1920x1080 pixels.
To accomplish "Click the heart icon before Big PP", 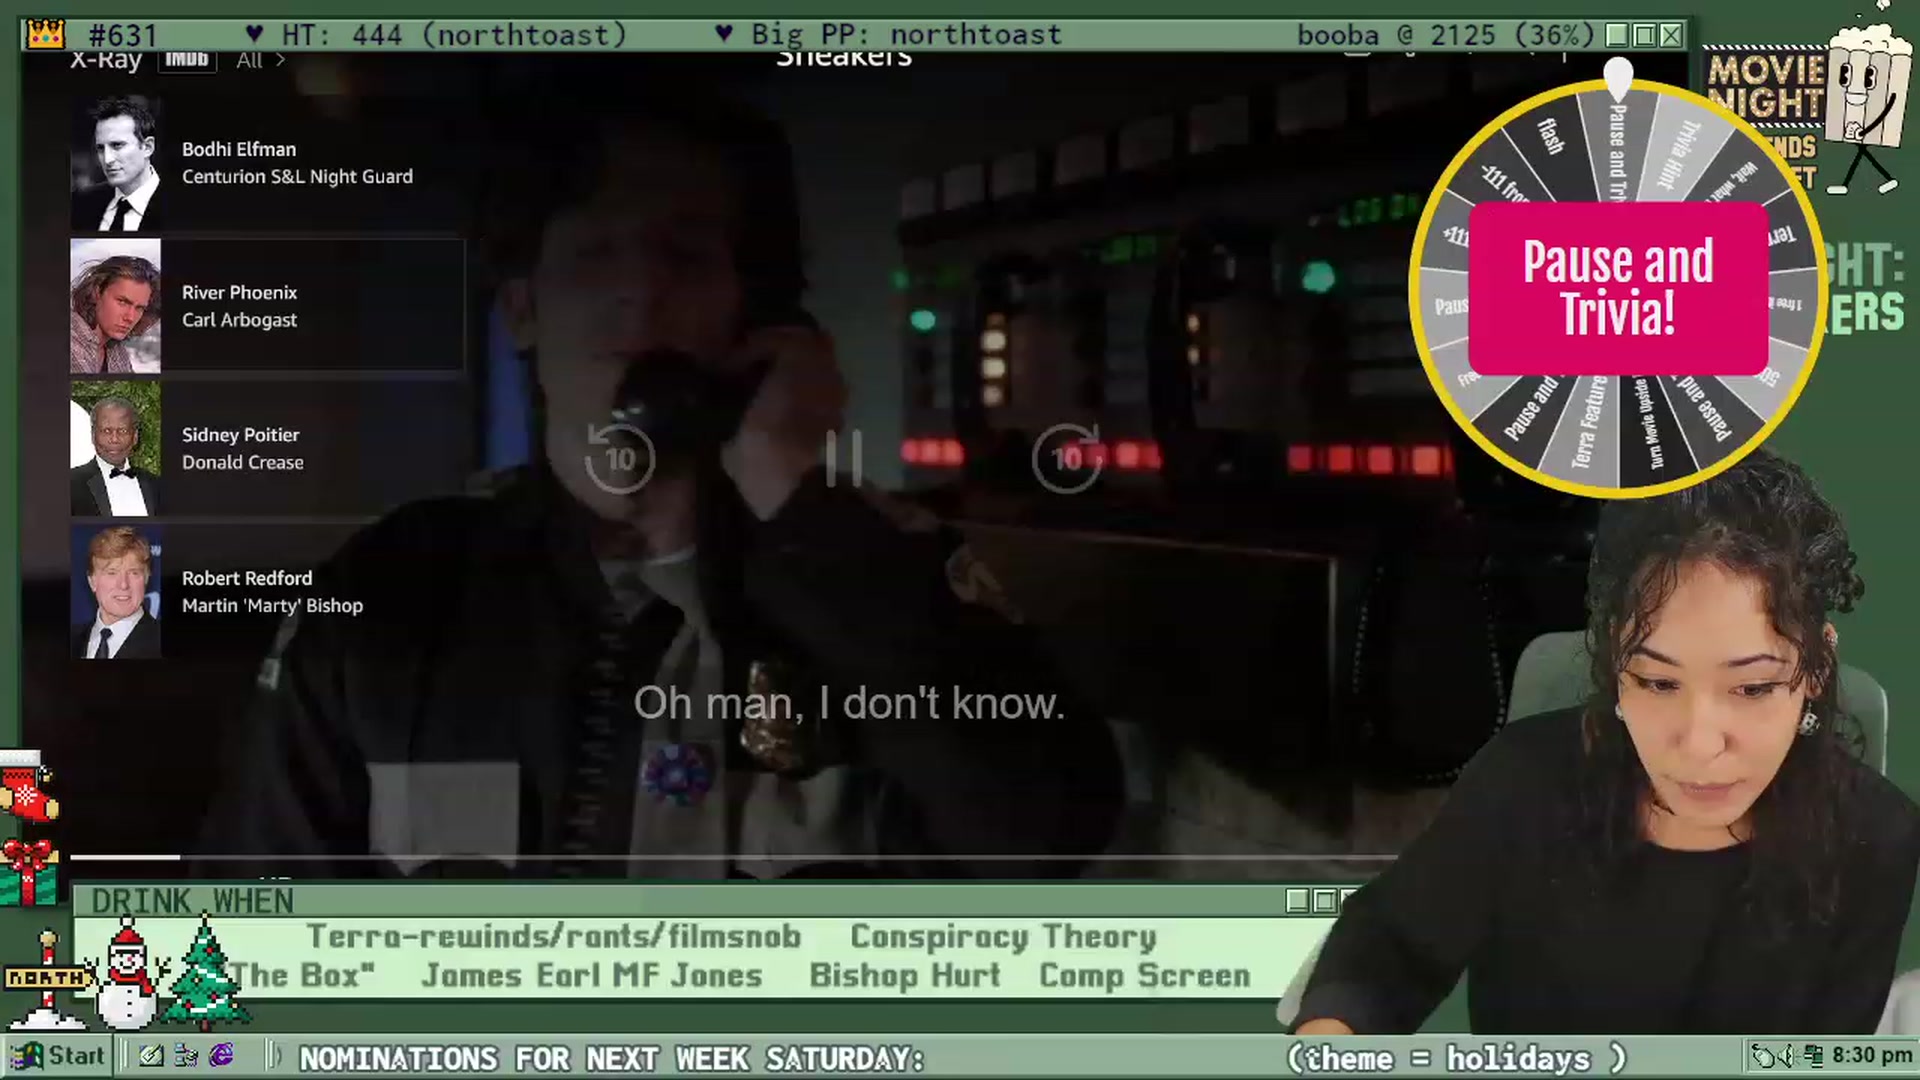I will click(724, 34).
